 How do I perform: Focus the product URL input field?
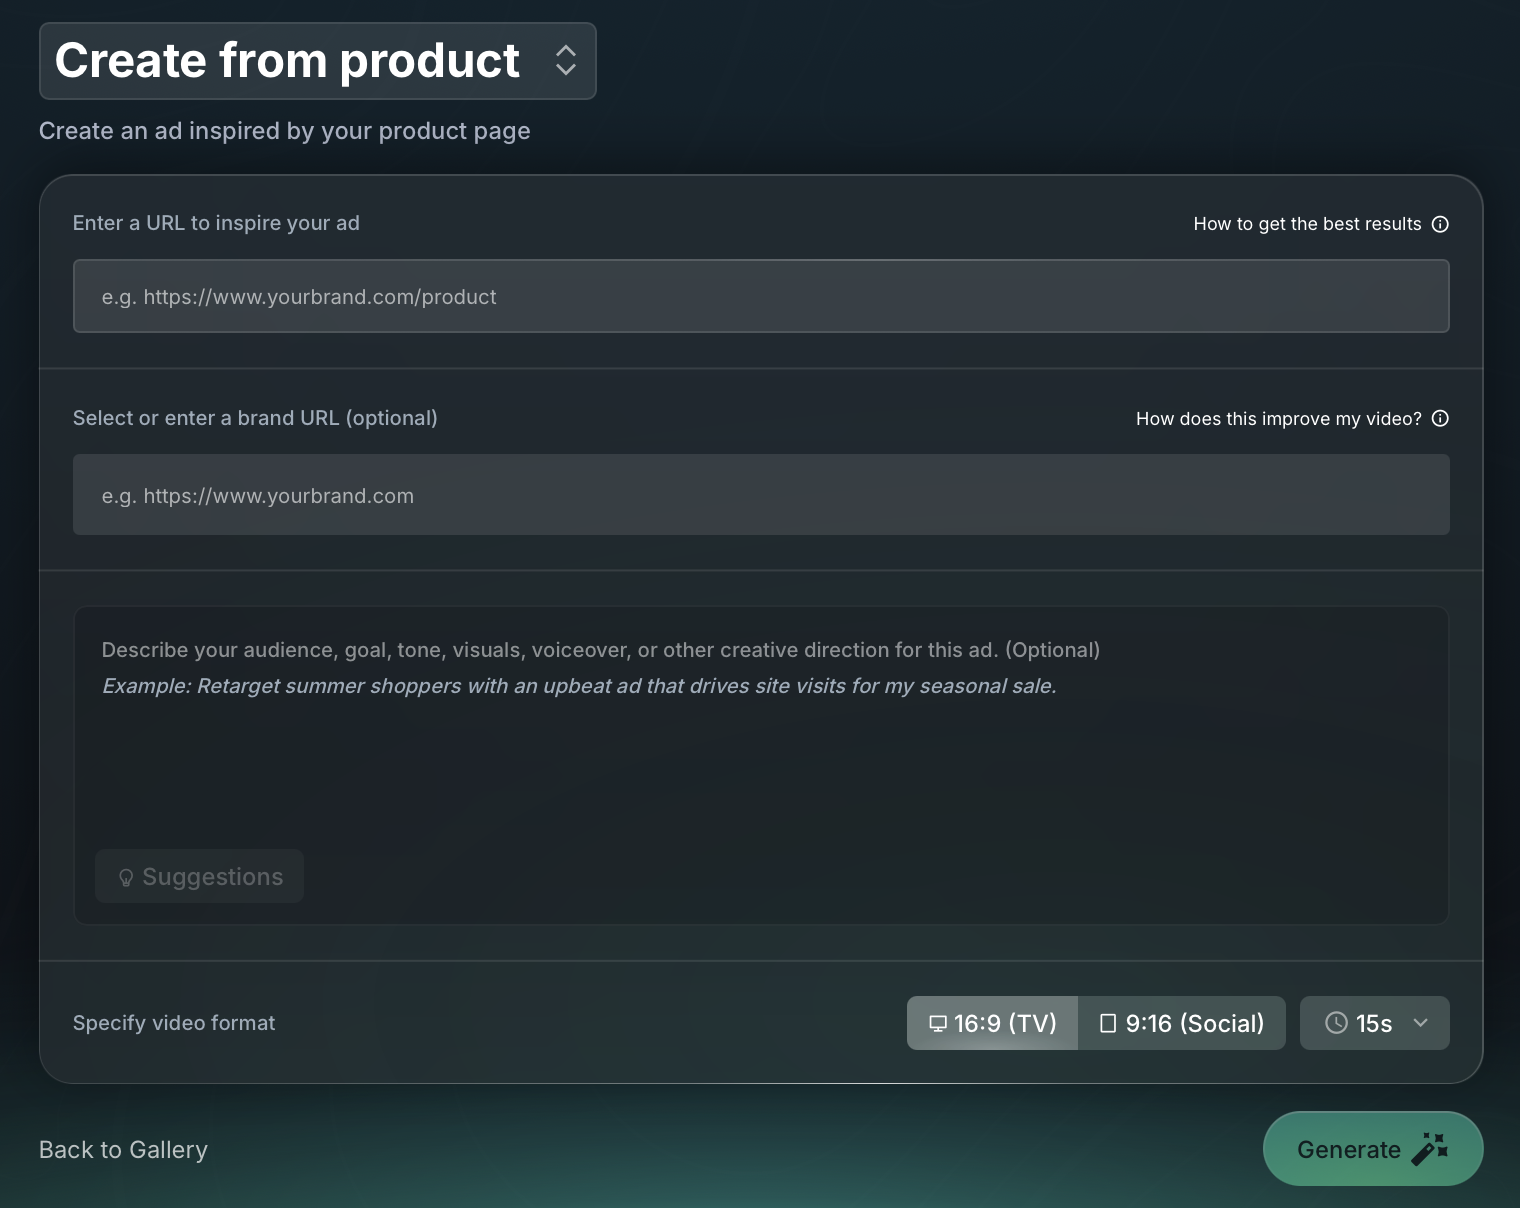coord(761,296)
